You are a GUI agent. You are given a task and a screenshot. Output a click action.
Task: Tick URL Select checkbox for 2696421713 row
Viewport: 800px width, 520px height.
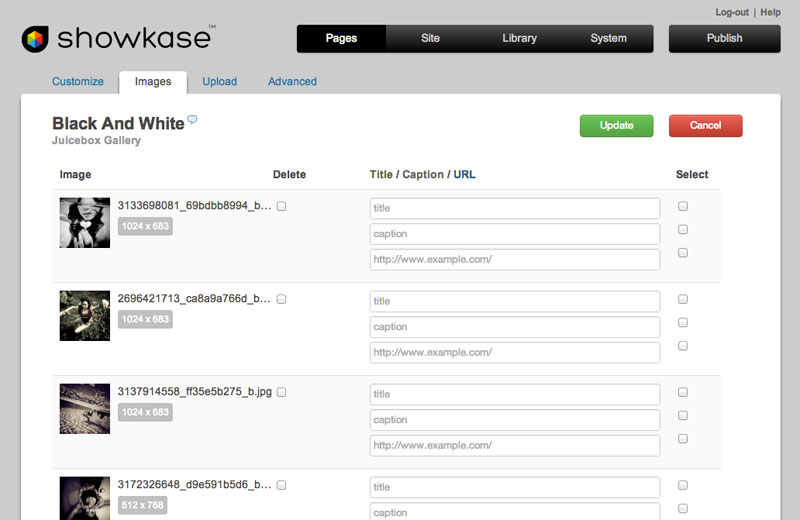(x=683, y=346)
